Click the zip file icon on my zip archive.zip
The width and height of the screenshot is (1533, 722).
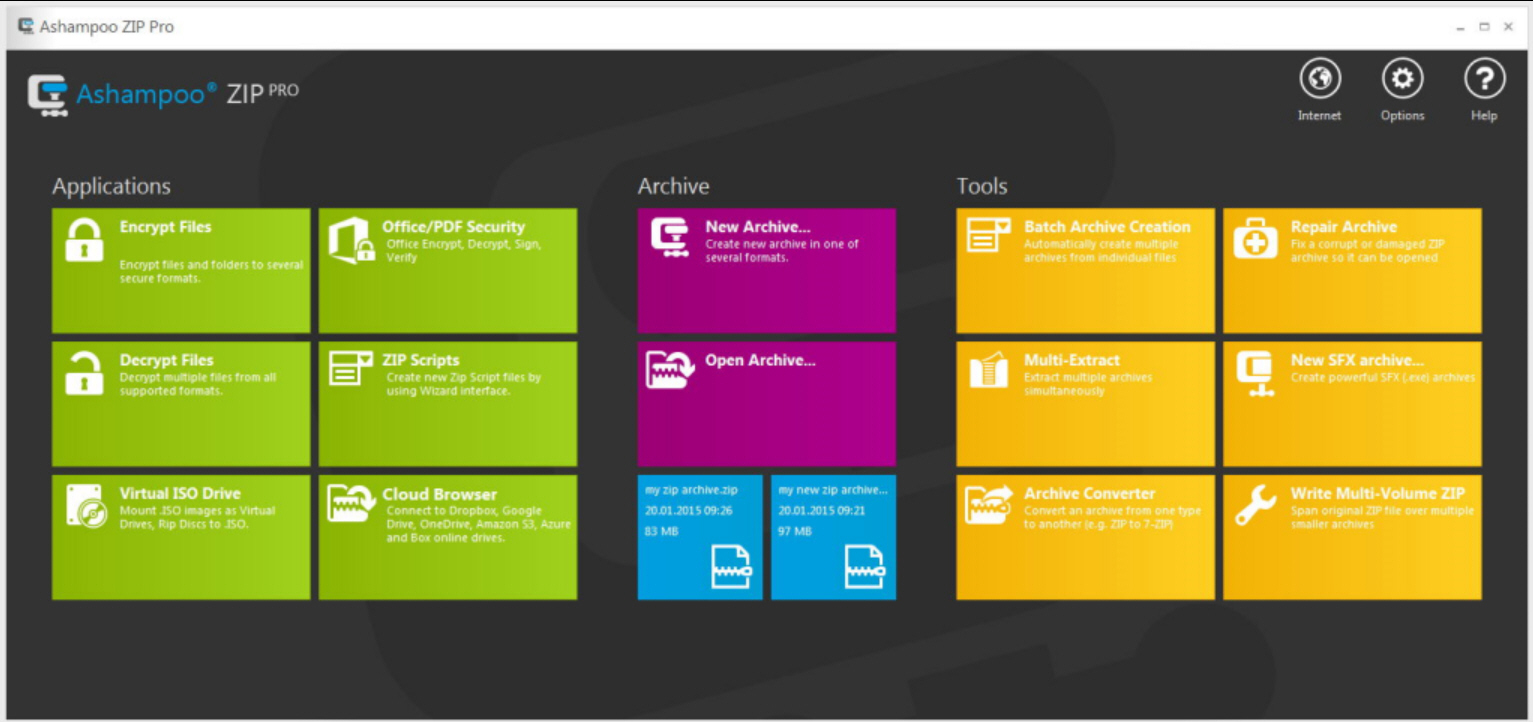tap(730, 567)
